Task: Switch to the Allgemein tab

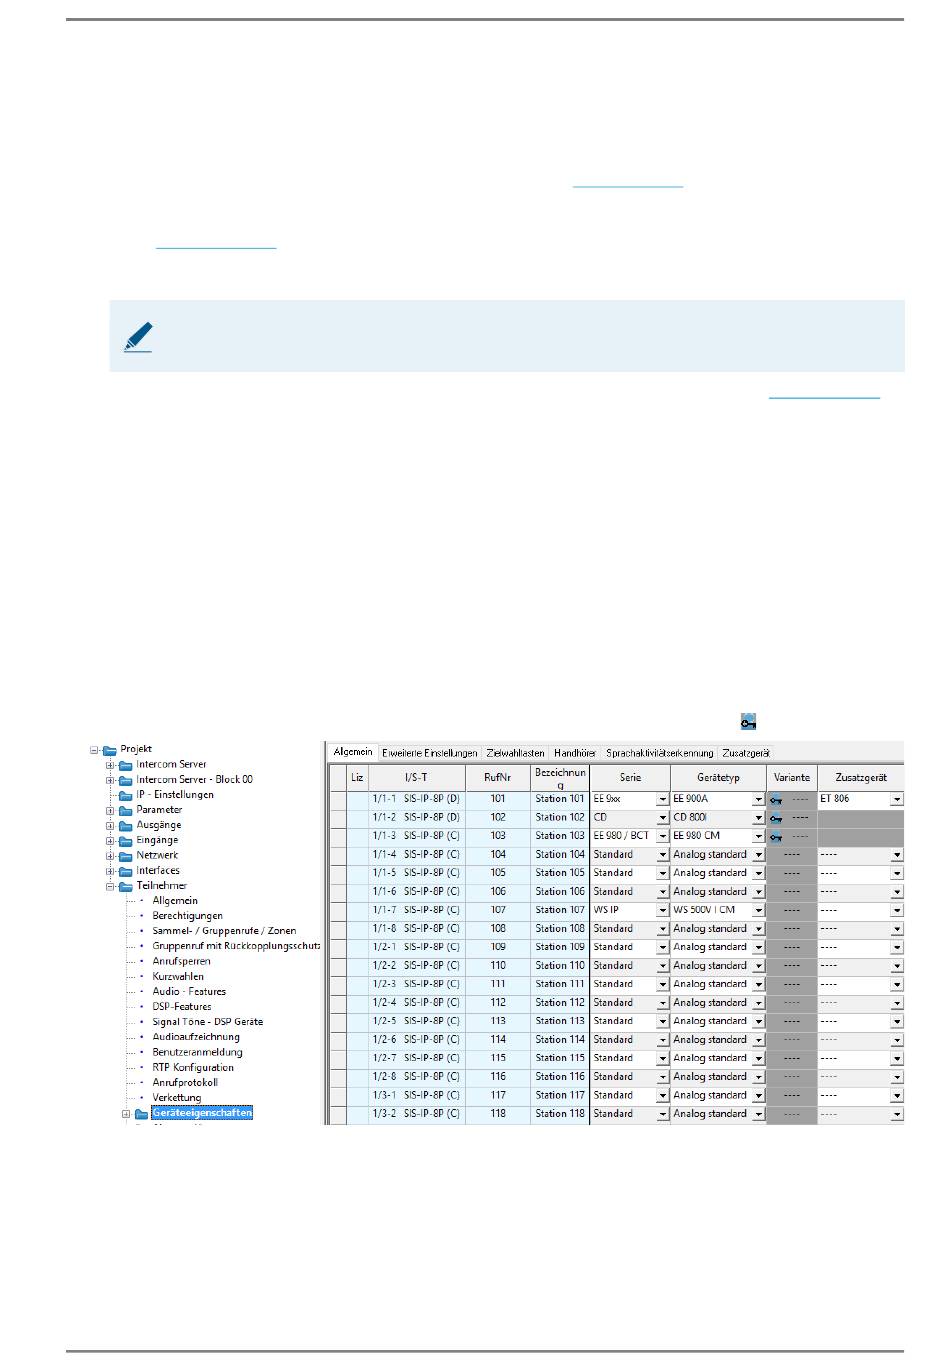Action: [x=353, y=752]
